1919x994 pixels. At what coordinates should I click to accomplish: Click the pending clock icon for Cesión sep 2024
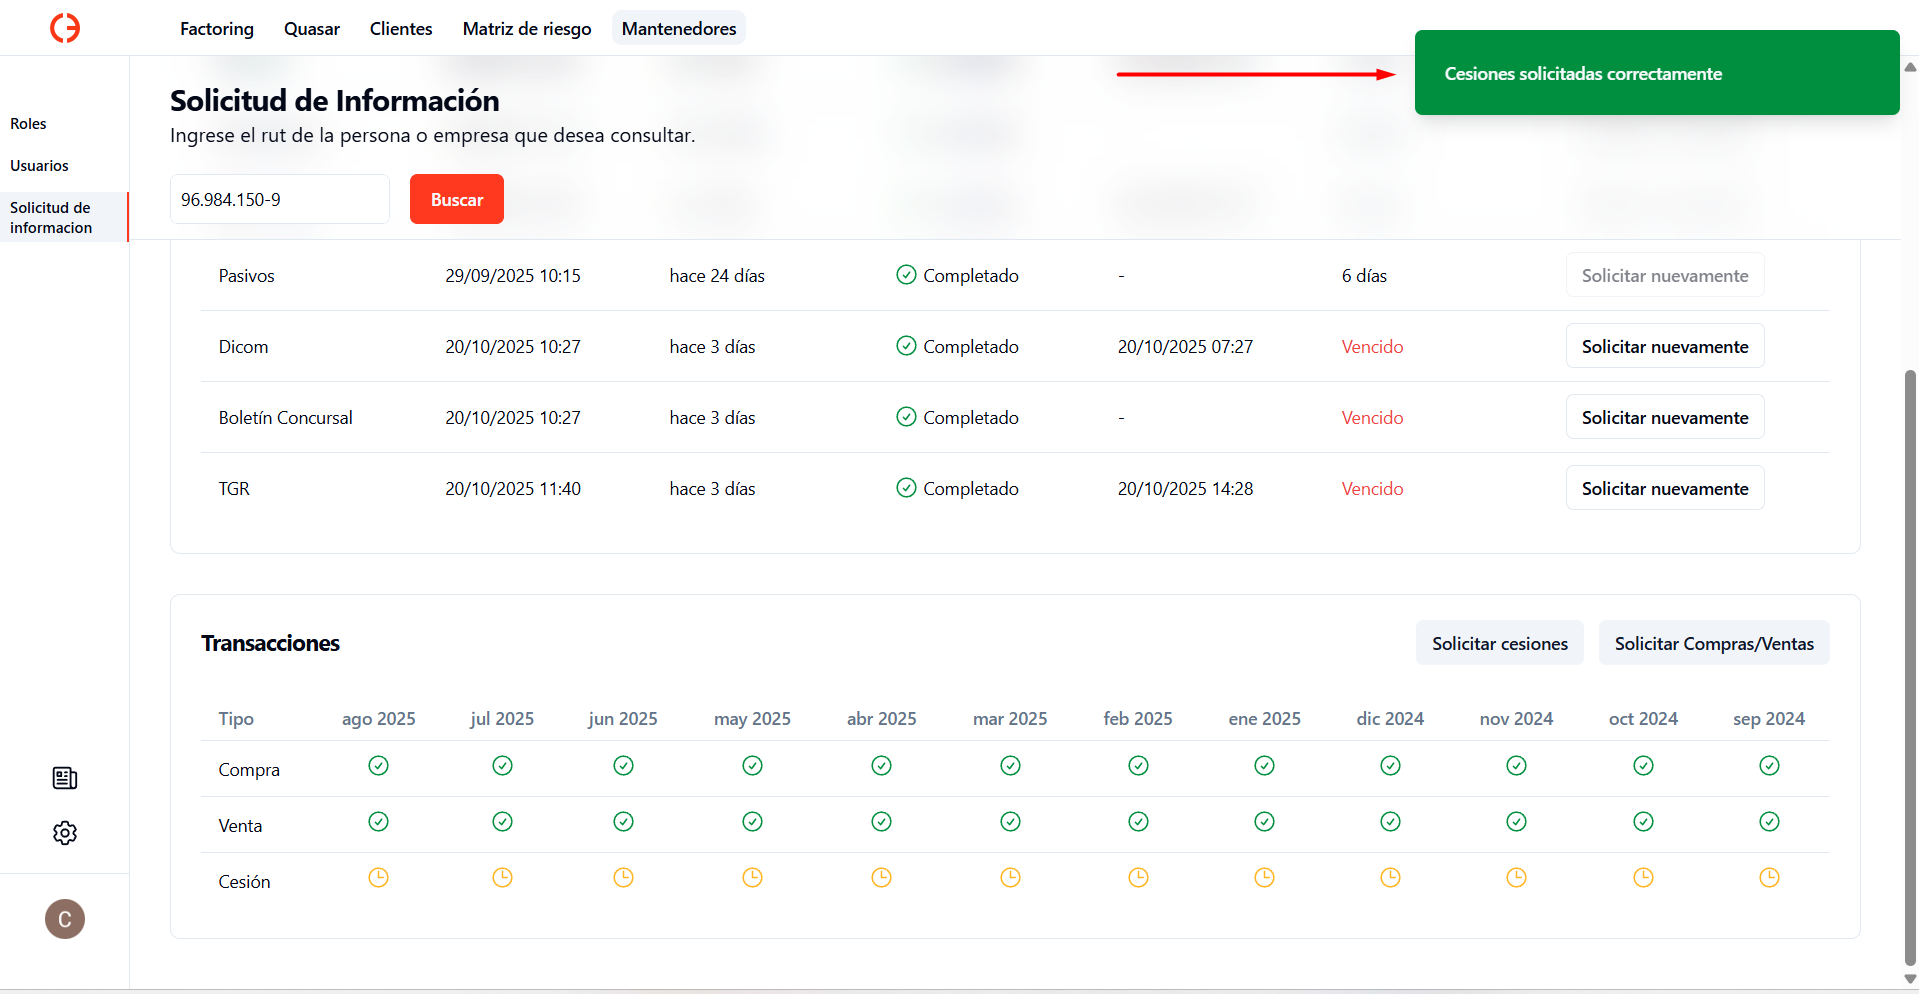click(1769, 877)
